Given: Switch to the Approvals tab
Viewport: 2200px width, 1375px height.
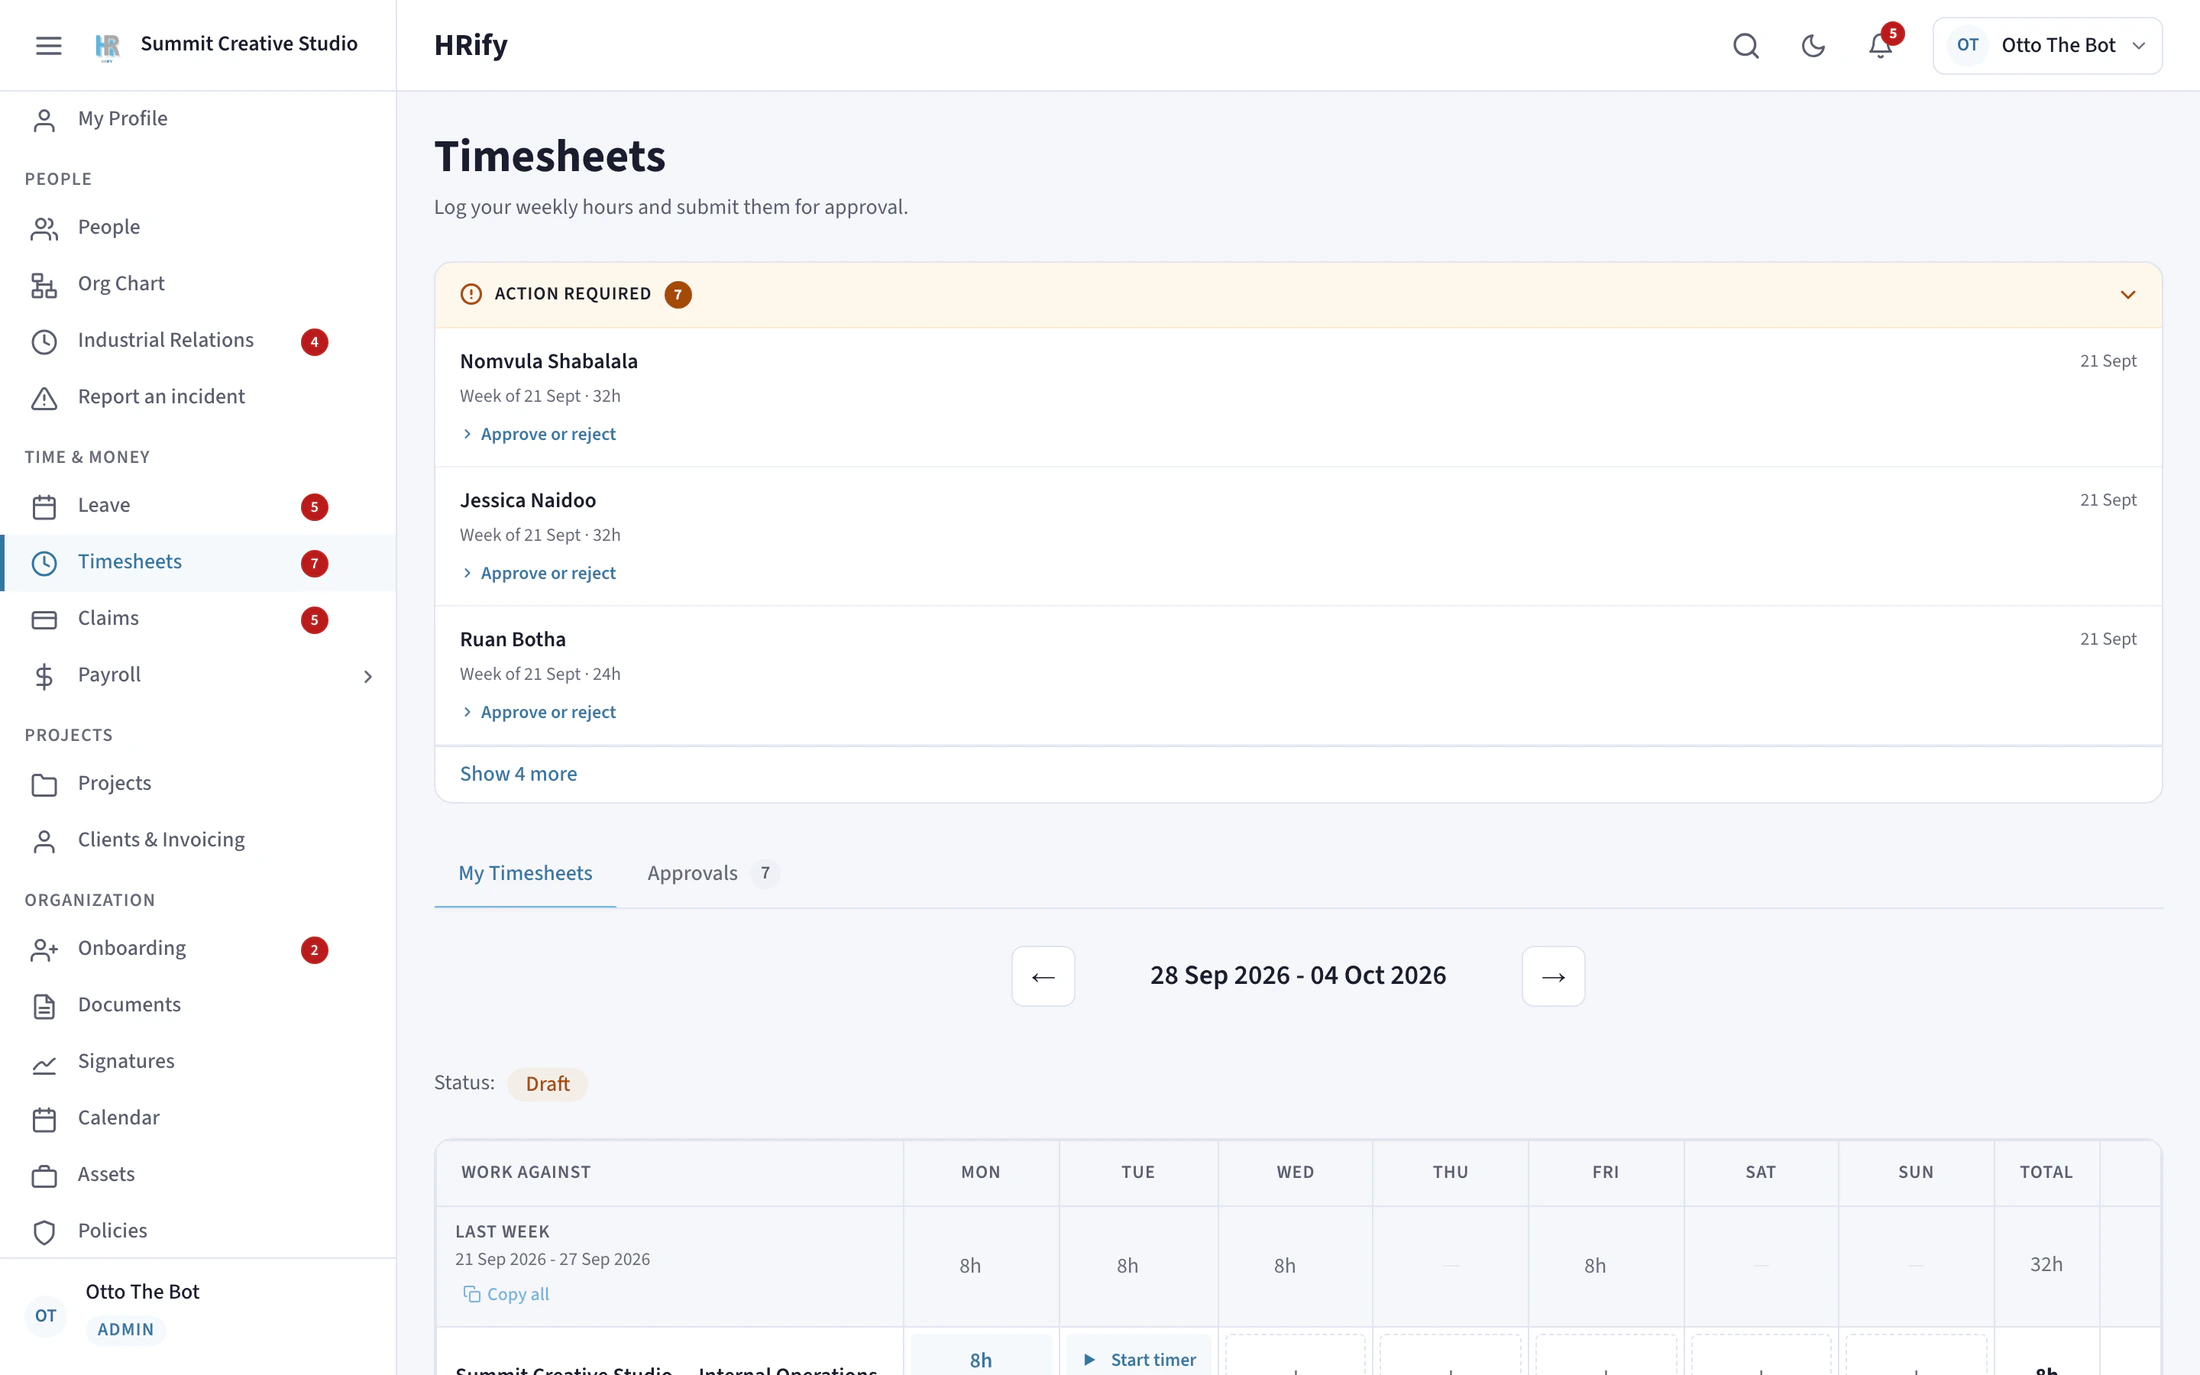Looking at the screenshot, I should [x=713, y=873].
